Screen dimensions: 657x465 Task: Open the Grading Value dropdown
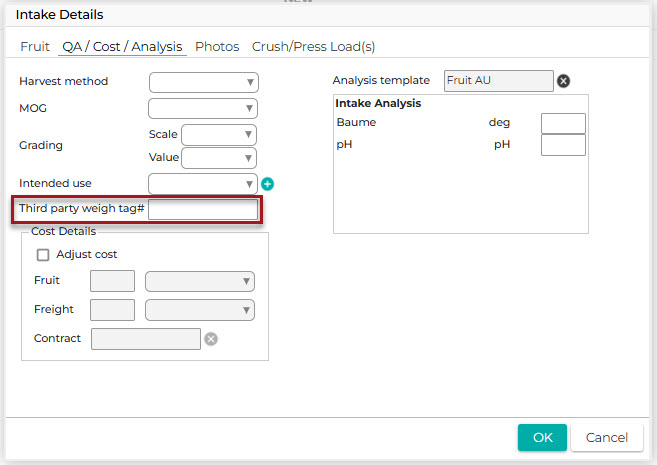coord(219,157)
